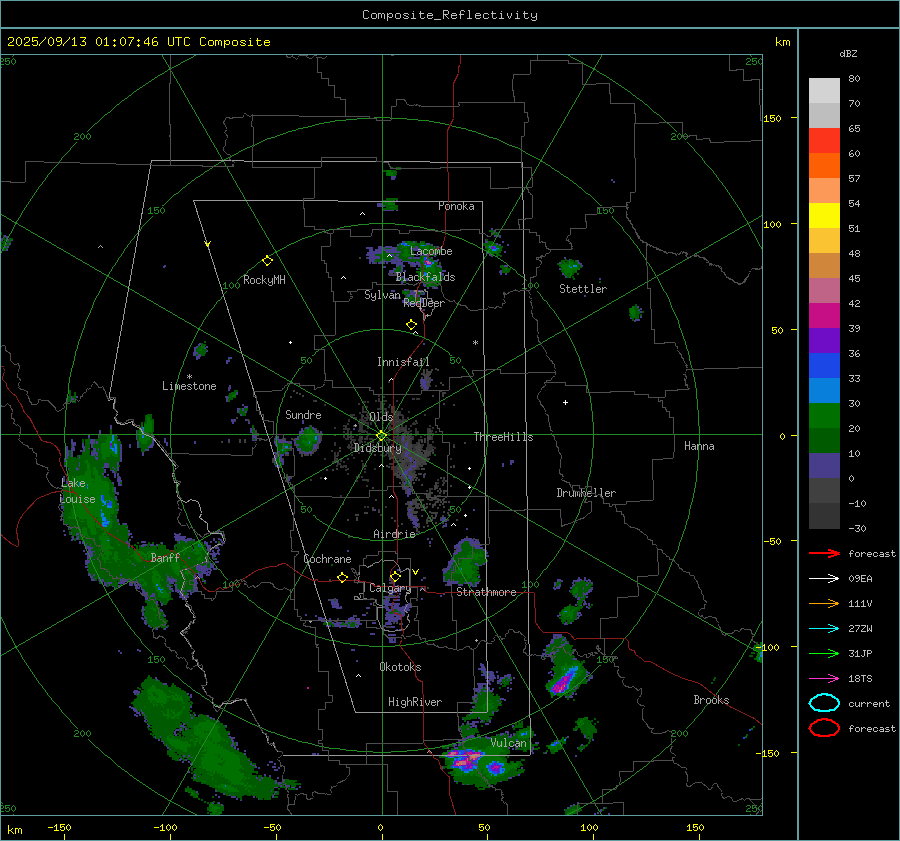This screenshot has height=841, width=900.
Task: Click the cyan 27ZW arrow icon
Action: (824, 629)
